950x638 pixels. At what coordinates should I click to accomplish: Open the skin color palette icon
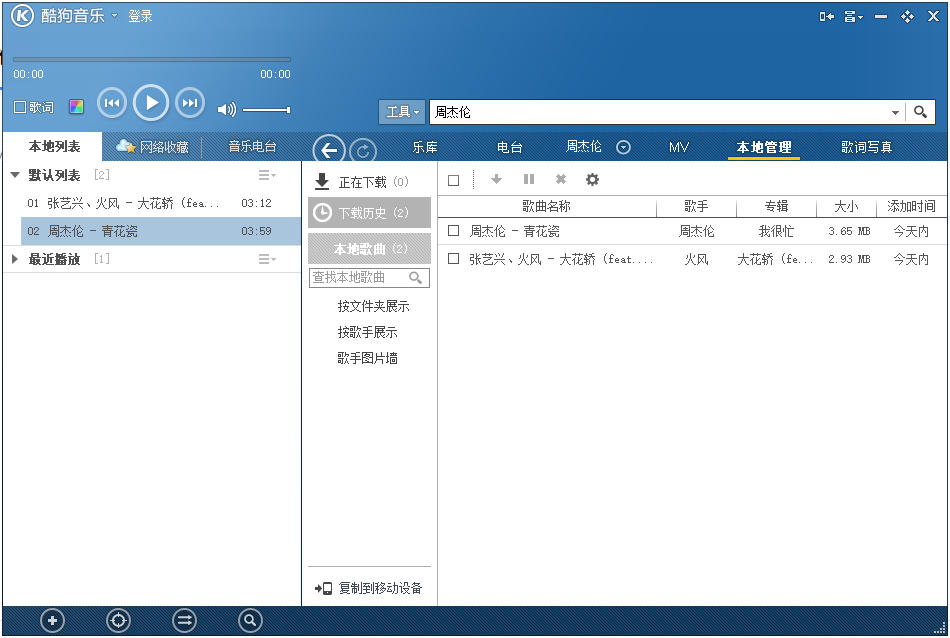tap(76, 107)
